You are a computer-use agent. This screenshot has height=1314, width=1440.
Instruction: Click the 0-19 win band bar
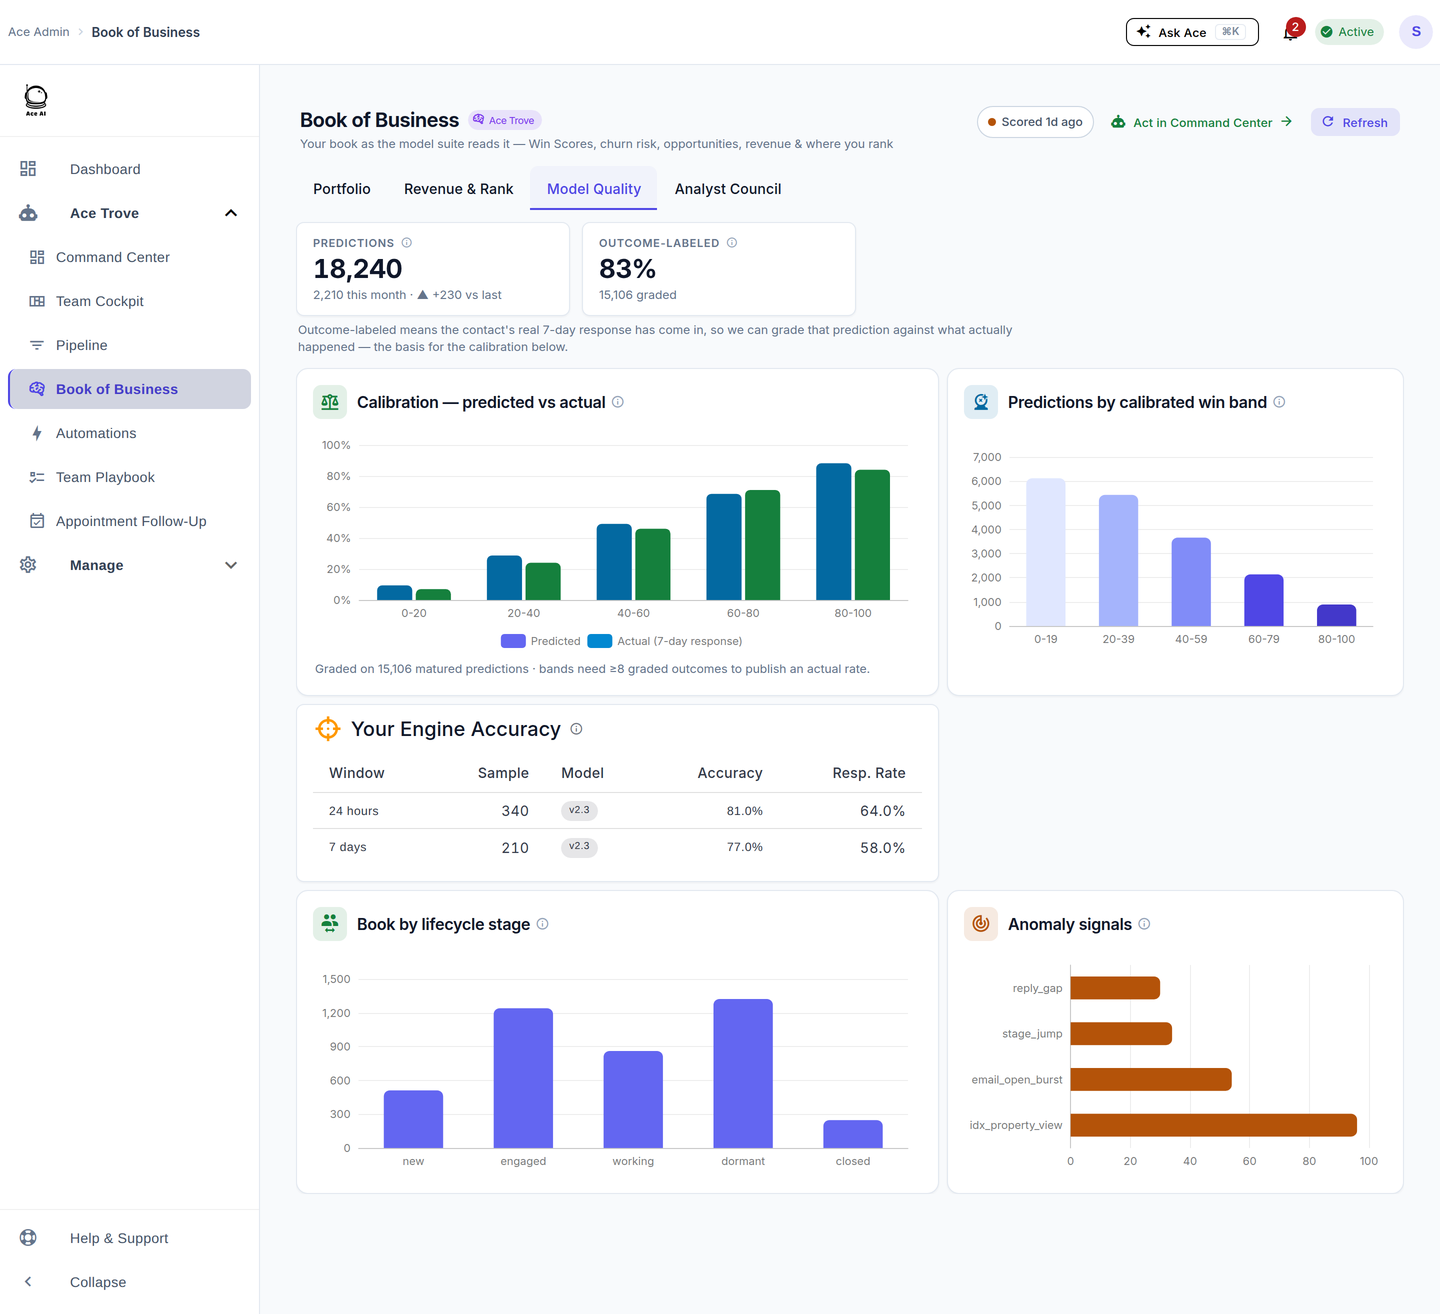tap(1046, 552)
